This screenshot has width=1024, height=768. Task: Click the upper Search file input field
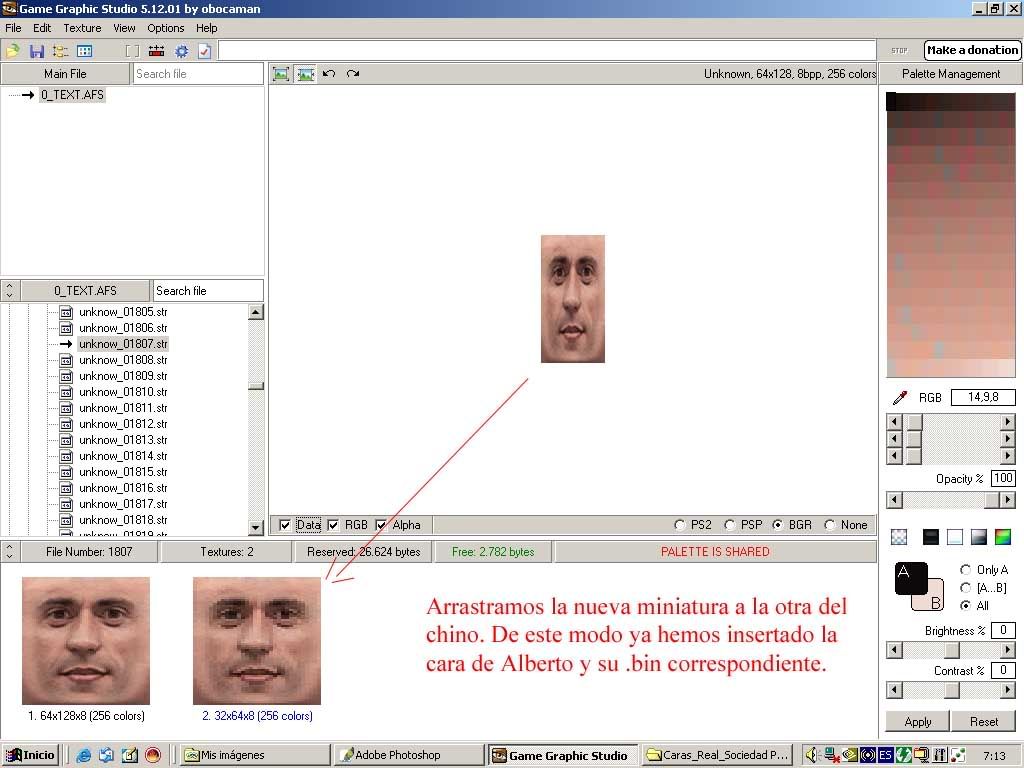(x=198, y=74)
